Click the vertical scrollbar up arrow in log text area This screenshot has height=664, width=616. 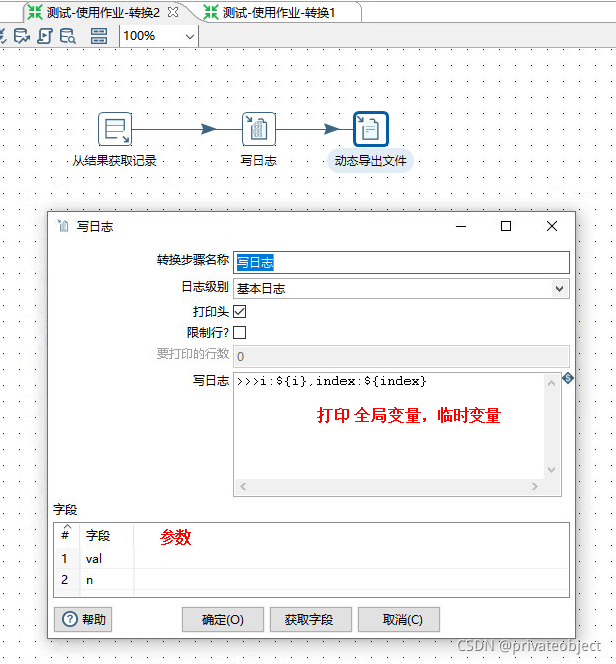pos(551,383)
